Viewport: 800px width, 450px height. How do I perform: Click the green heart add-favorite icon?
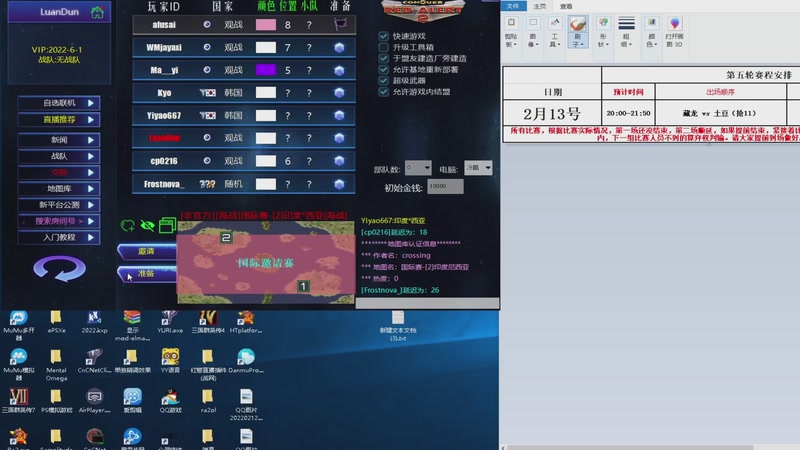point(128,225)
